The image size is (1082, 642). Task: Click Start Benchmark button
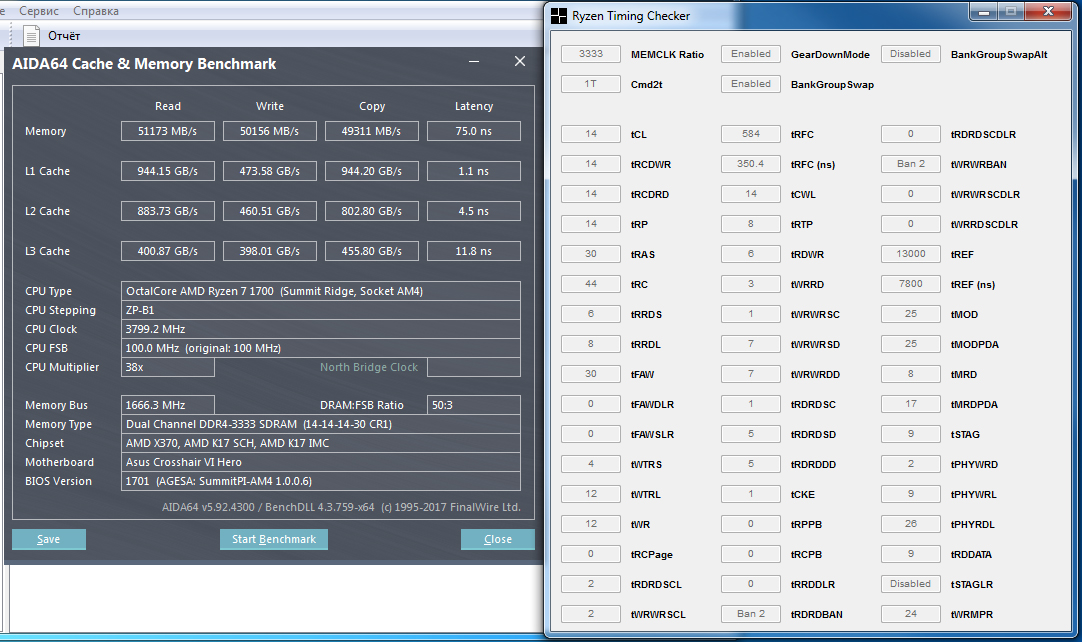coord(274,539)
